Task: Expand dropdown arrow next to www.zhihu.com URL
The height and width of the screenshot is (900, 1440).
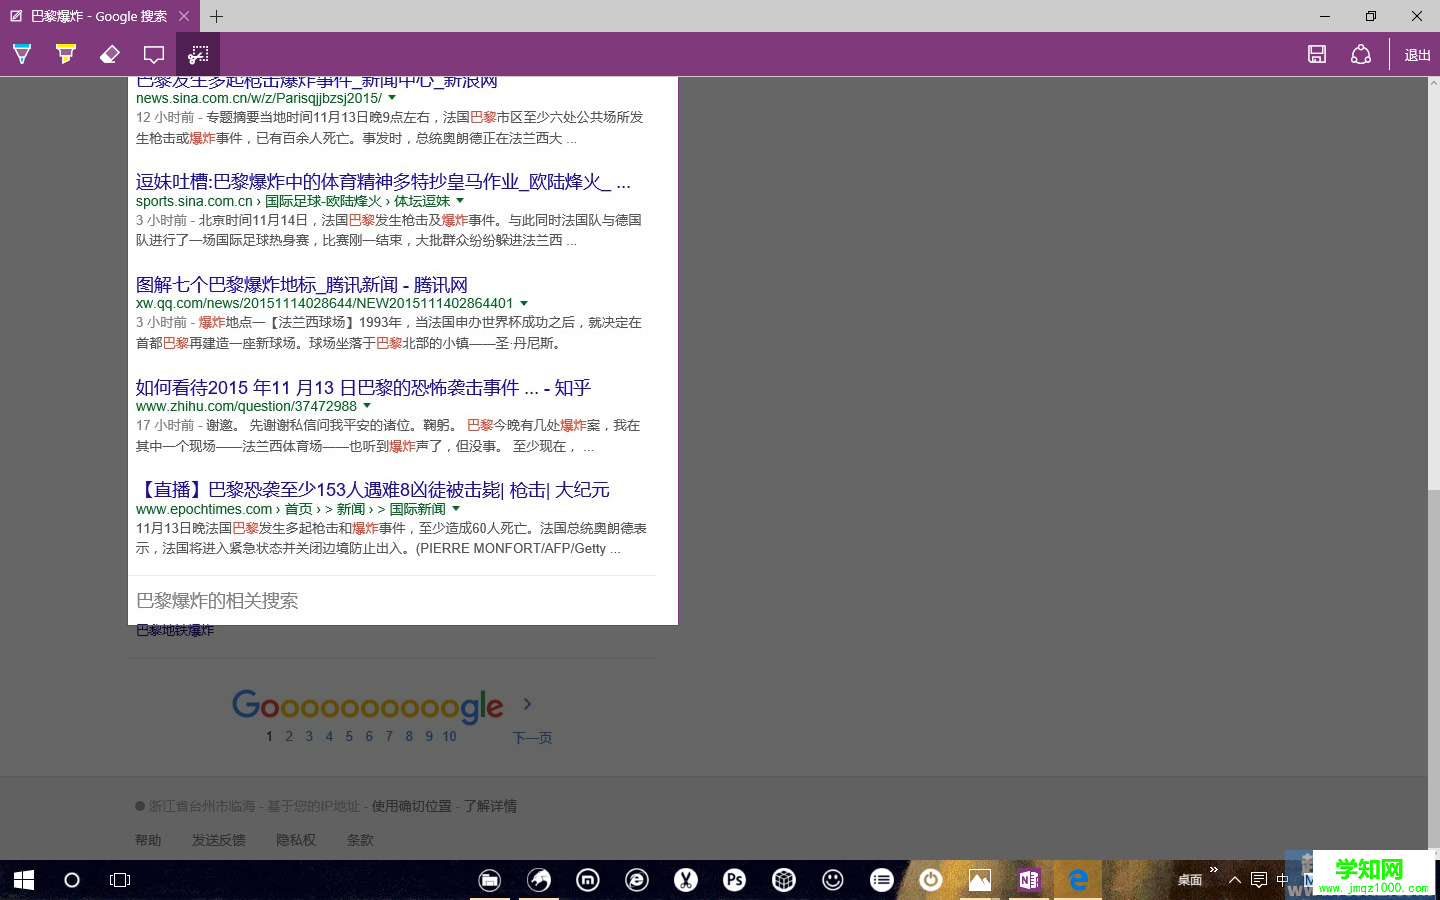Action: 367,406
